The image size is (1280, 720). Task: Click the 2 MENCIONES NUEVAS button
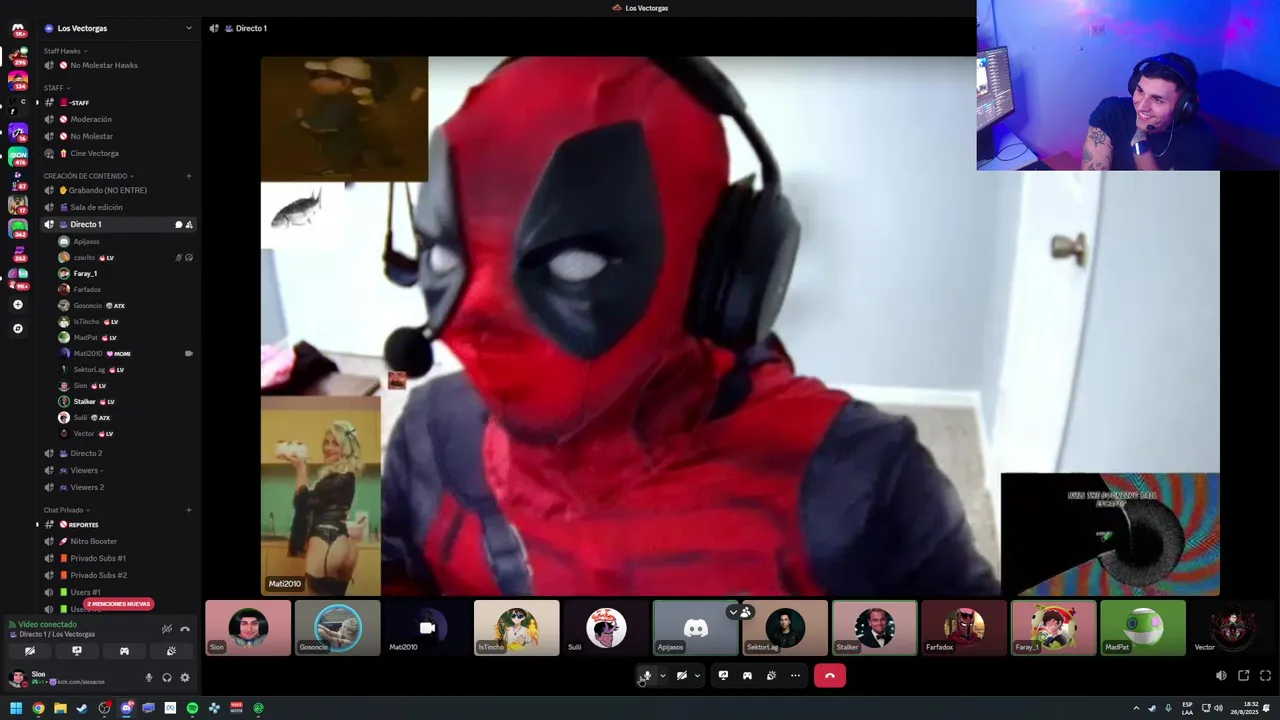coord(118,604)
